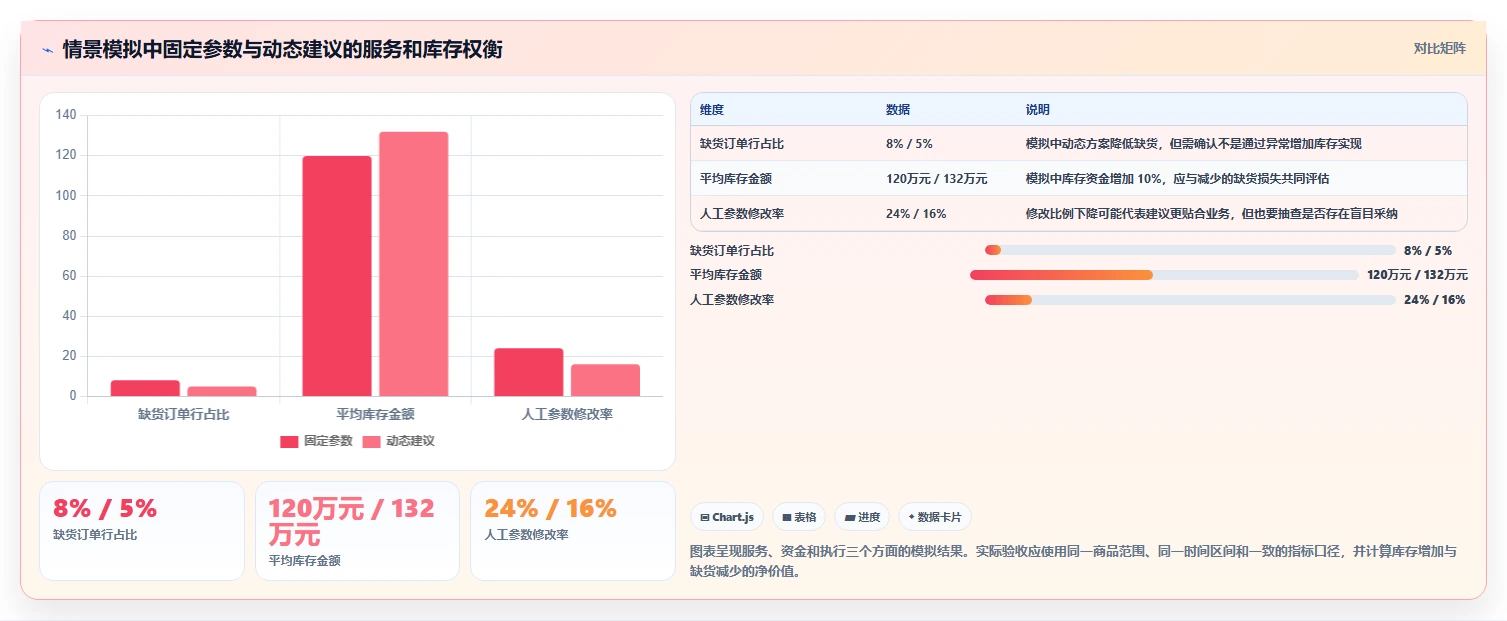
Task: Toggle the 动态建议 legend entry in chart
Action: tap(398, 441)
